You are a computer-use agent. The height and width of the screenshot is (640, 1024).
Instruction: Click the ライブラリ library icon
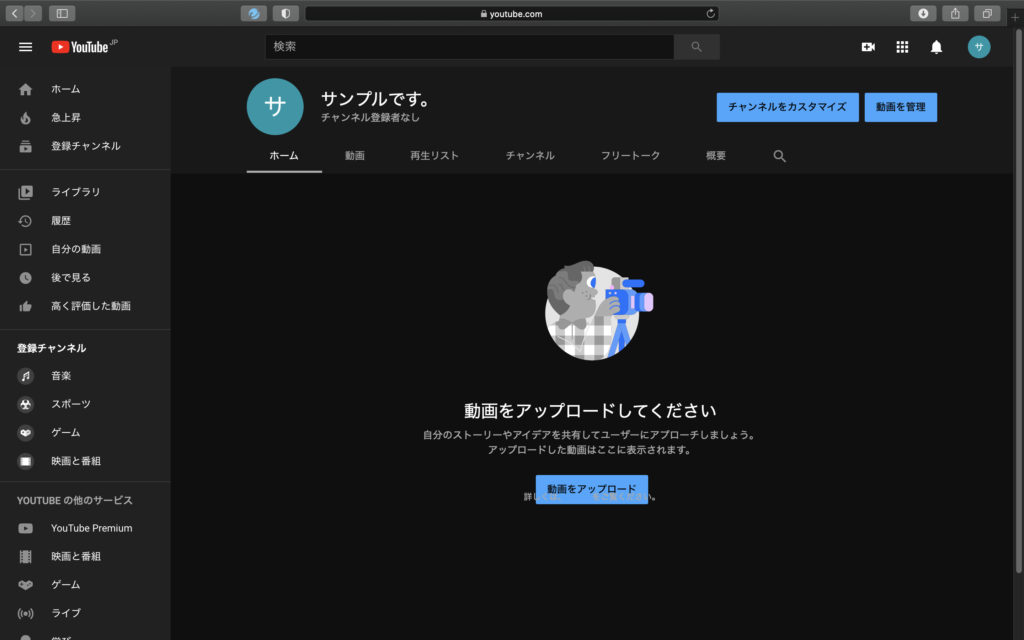[25, 193]
